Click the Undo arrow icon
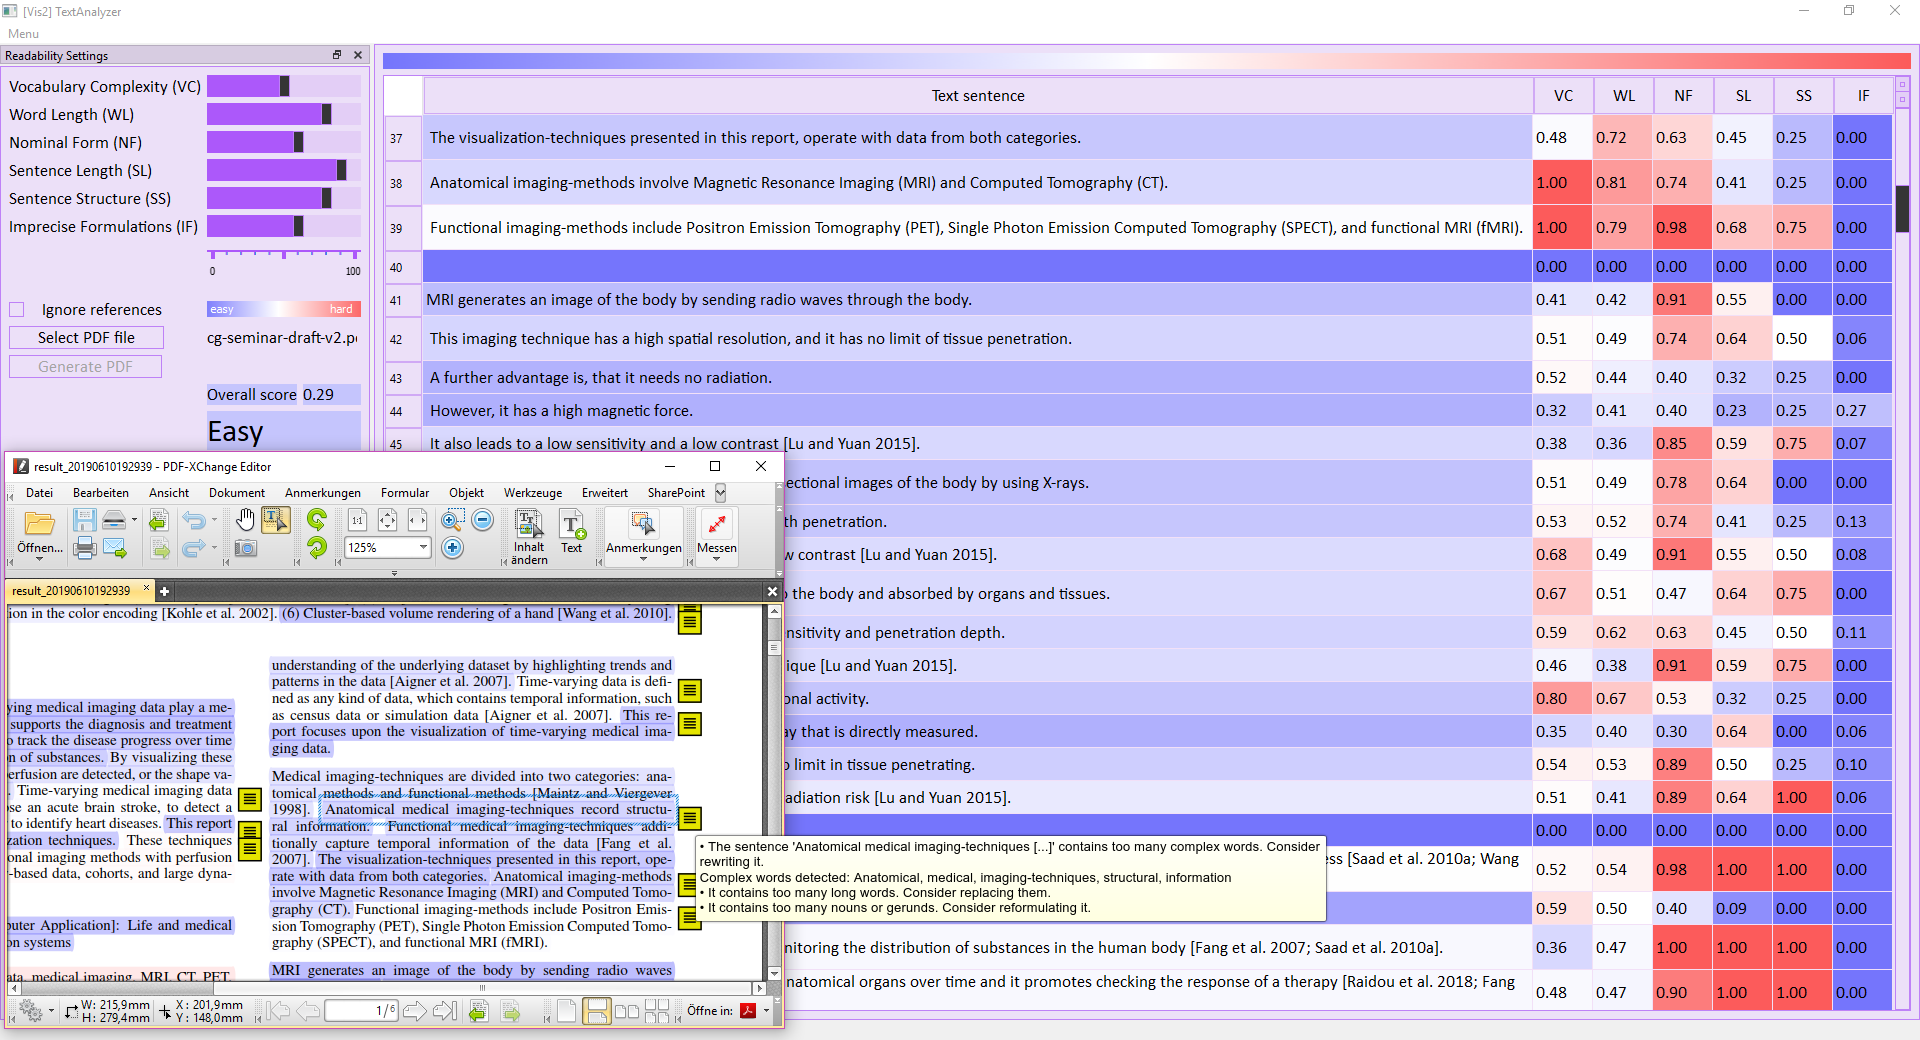Screen dimensions: 1920x1040 point(193,520)
